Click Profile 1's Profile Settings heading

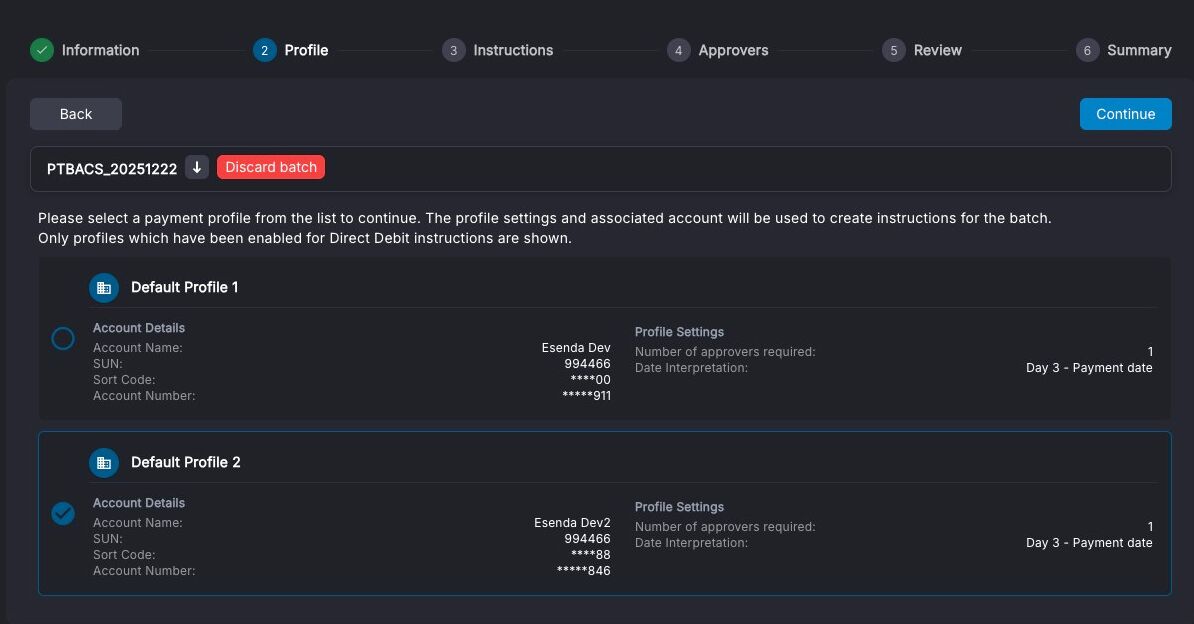point(679,332)
